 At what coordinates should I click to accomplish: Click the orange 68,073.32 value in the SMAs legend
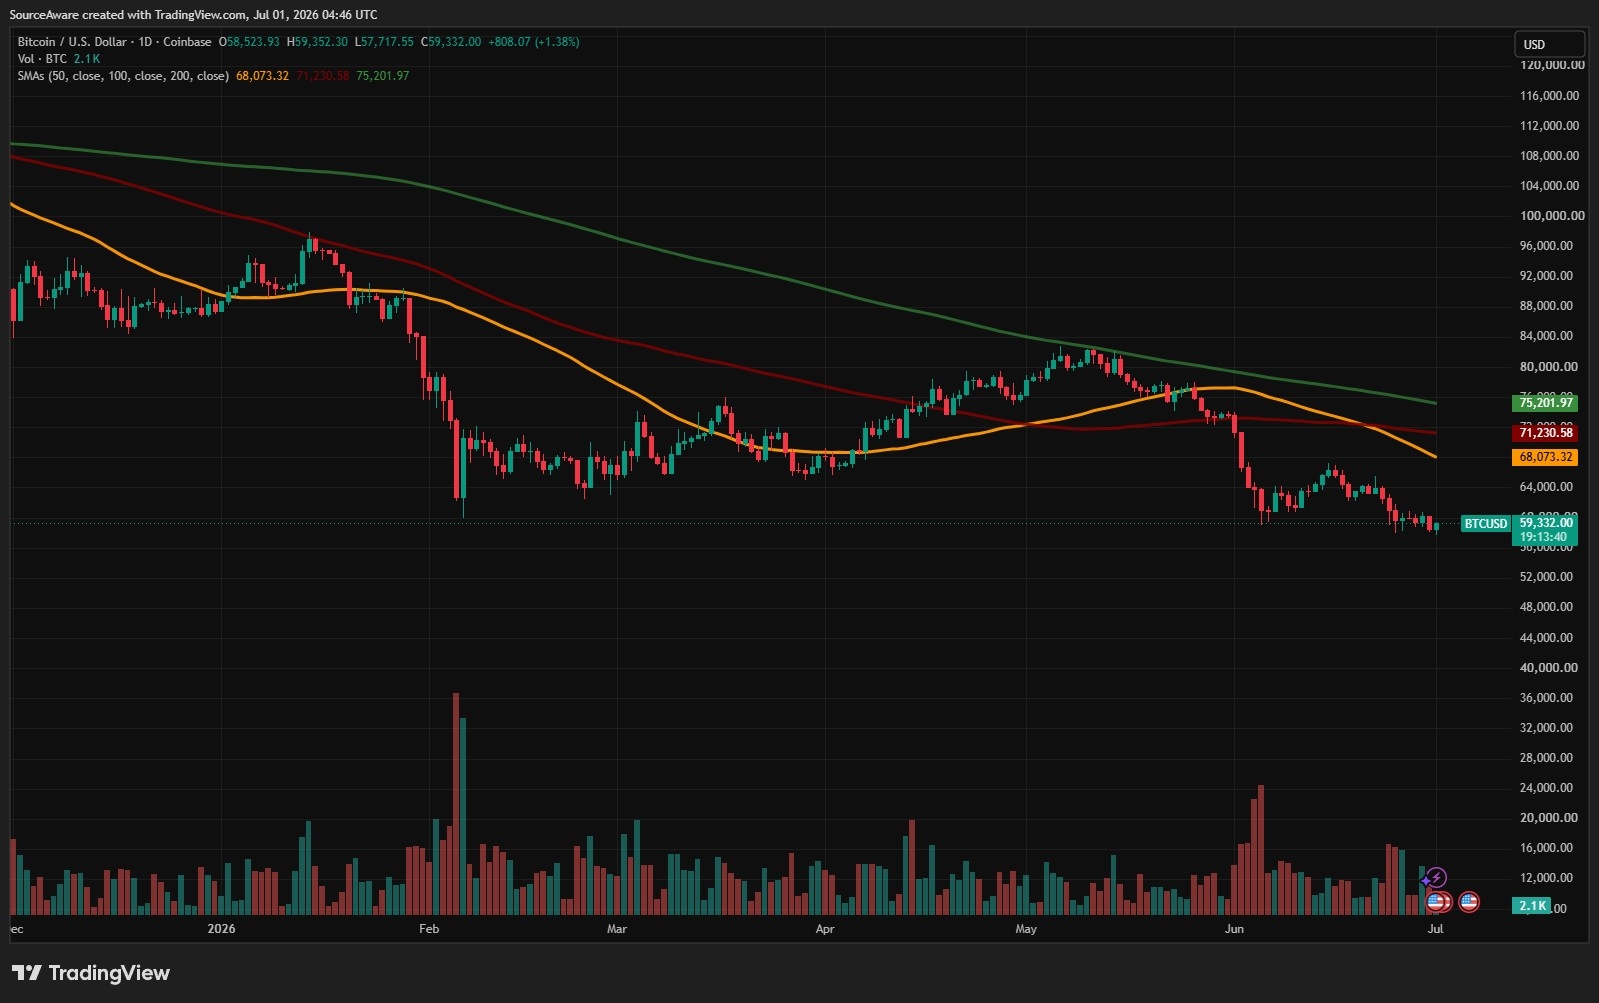pyautogui.click(x=262, y=76)
